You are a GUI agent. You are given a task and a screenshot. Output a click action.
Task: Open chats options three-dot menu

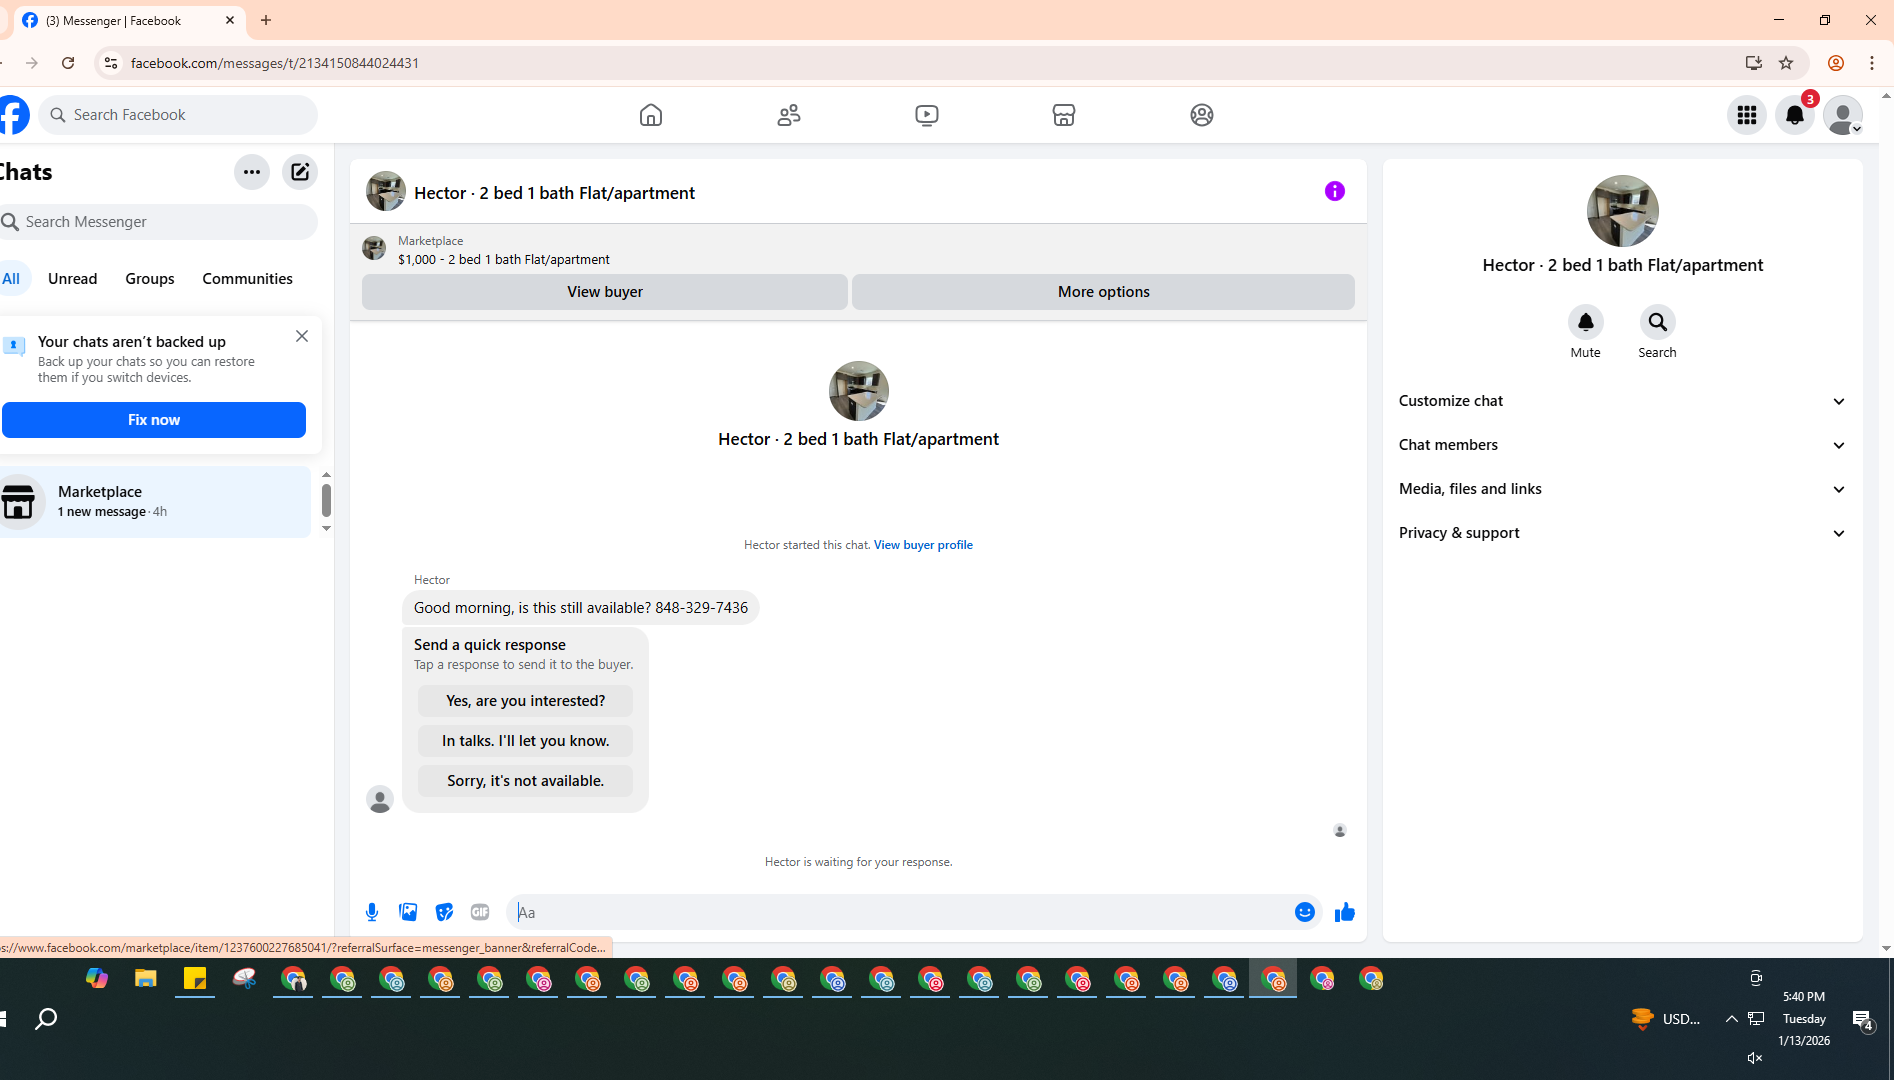(x=252, y=172)
